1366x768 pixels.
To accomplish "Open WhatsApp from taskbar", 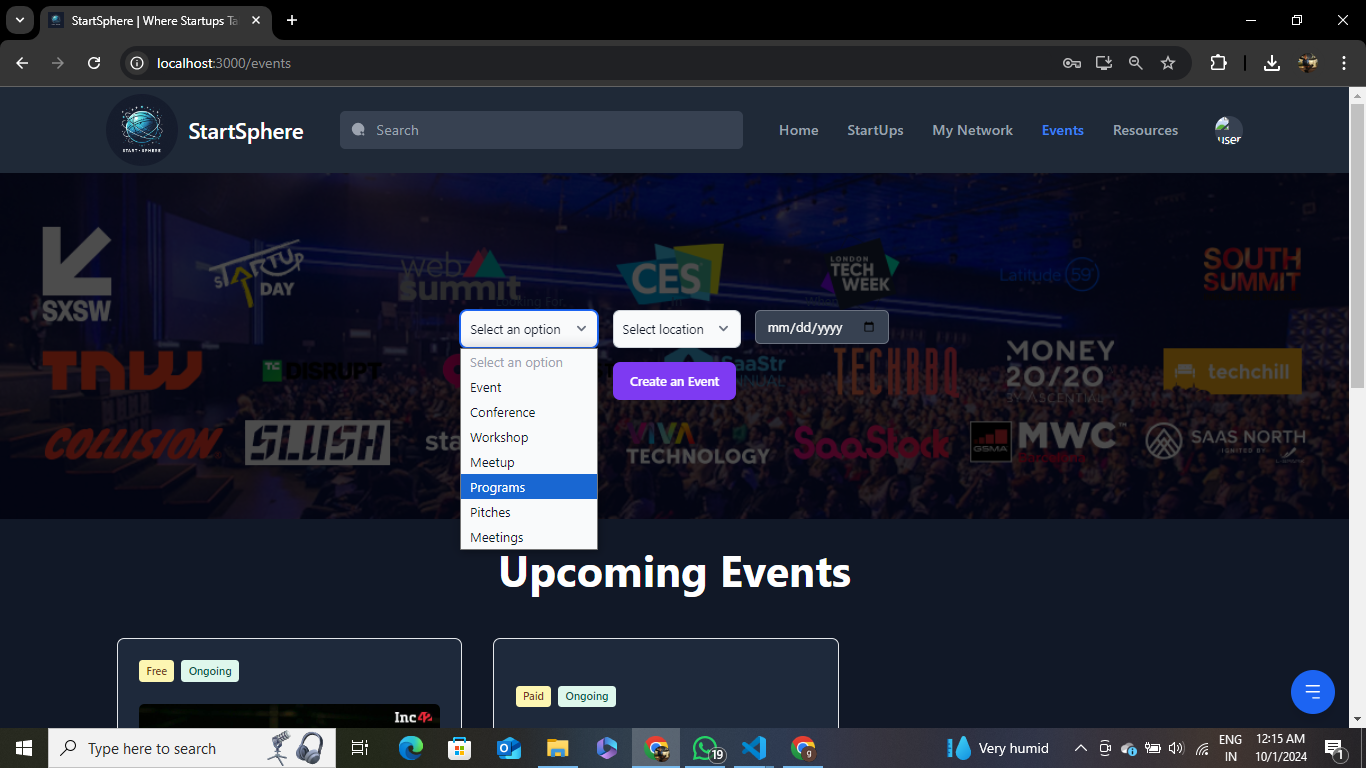I will (707, 748).
